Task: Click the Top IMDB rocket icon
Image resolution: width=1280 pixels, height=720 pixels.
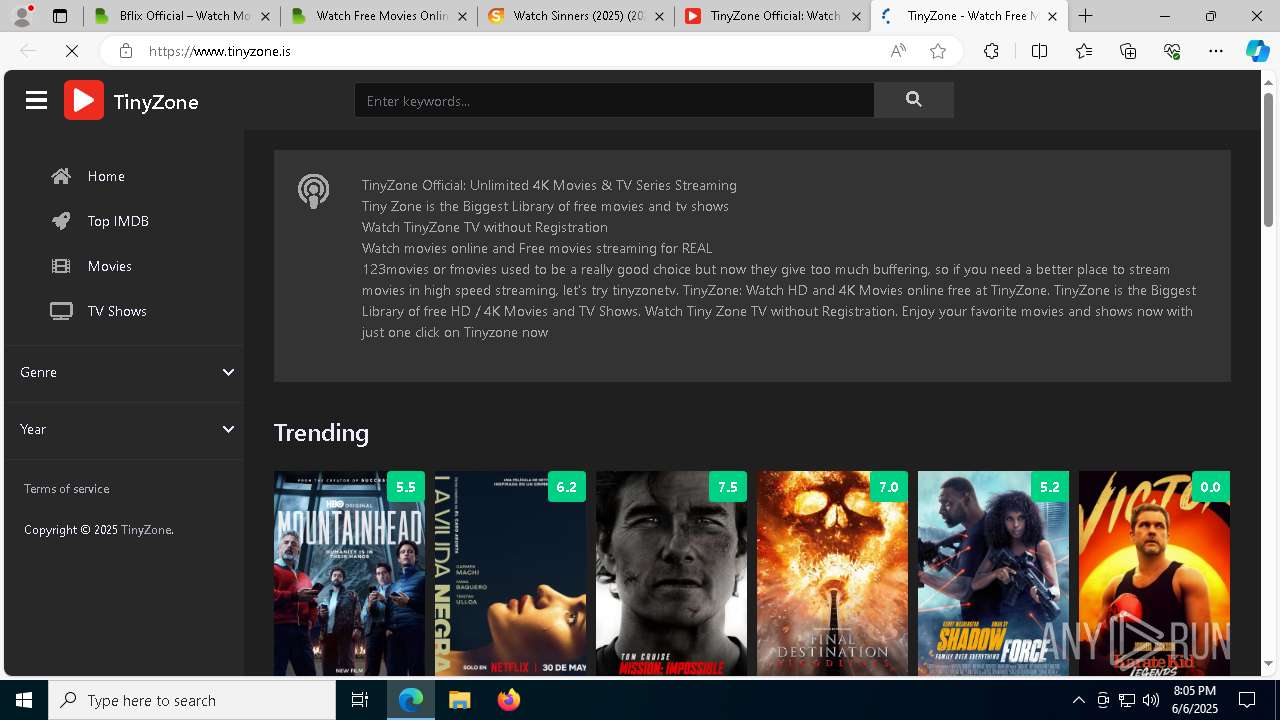Action: click(x=61, y=221)
